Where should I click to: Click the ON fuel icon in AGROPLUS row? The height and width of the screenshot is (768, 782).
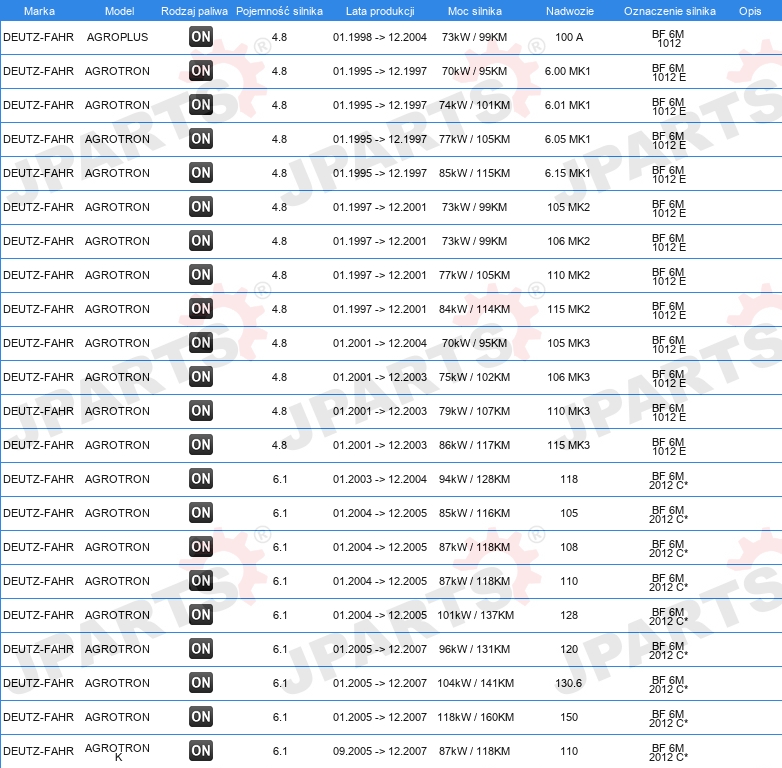(201, 37)
